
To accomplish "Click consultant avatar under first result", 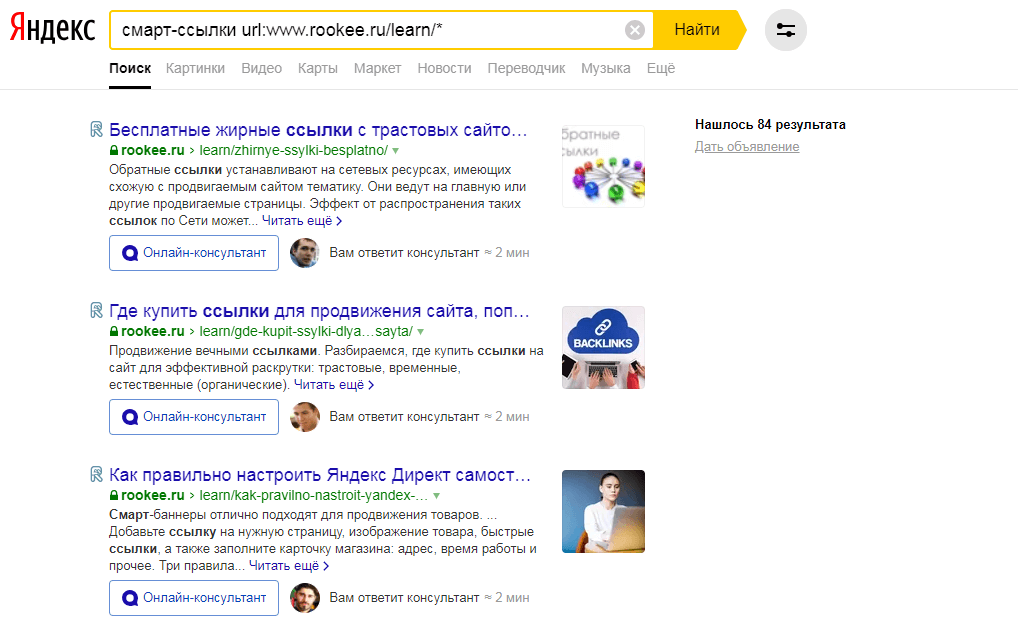I will [x=304, y=253].
